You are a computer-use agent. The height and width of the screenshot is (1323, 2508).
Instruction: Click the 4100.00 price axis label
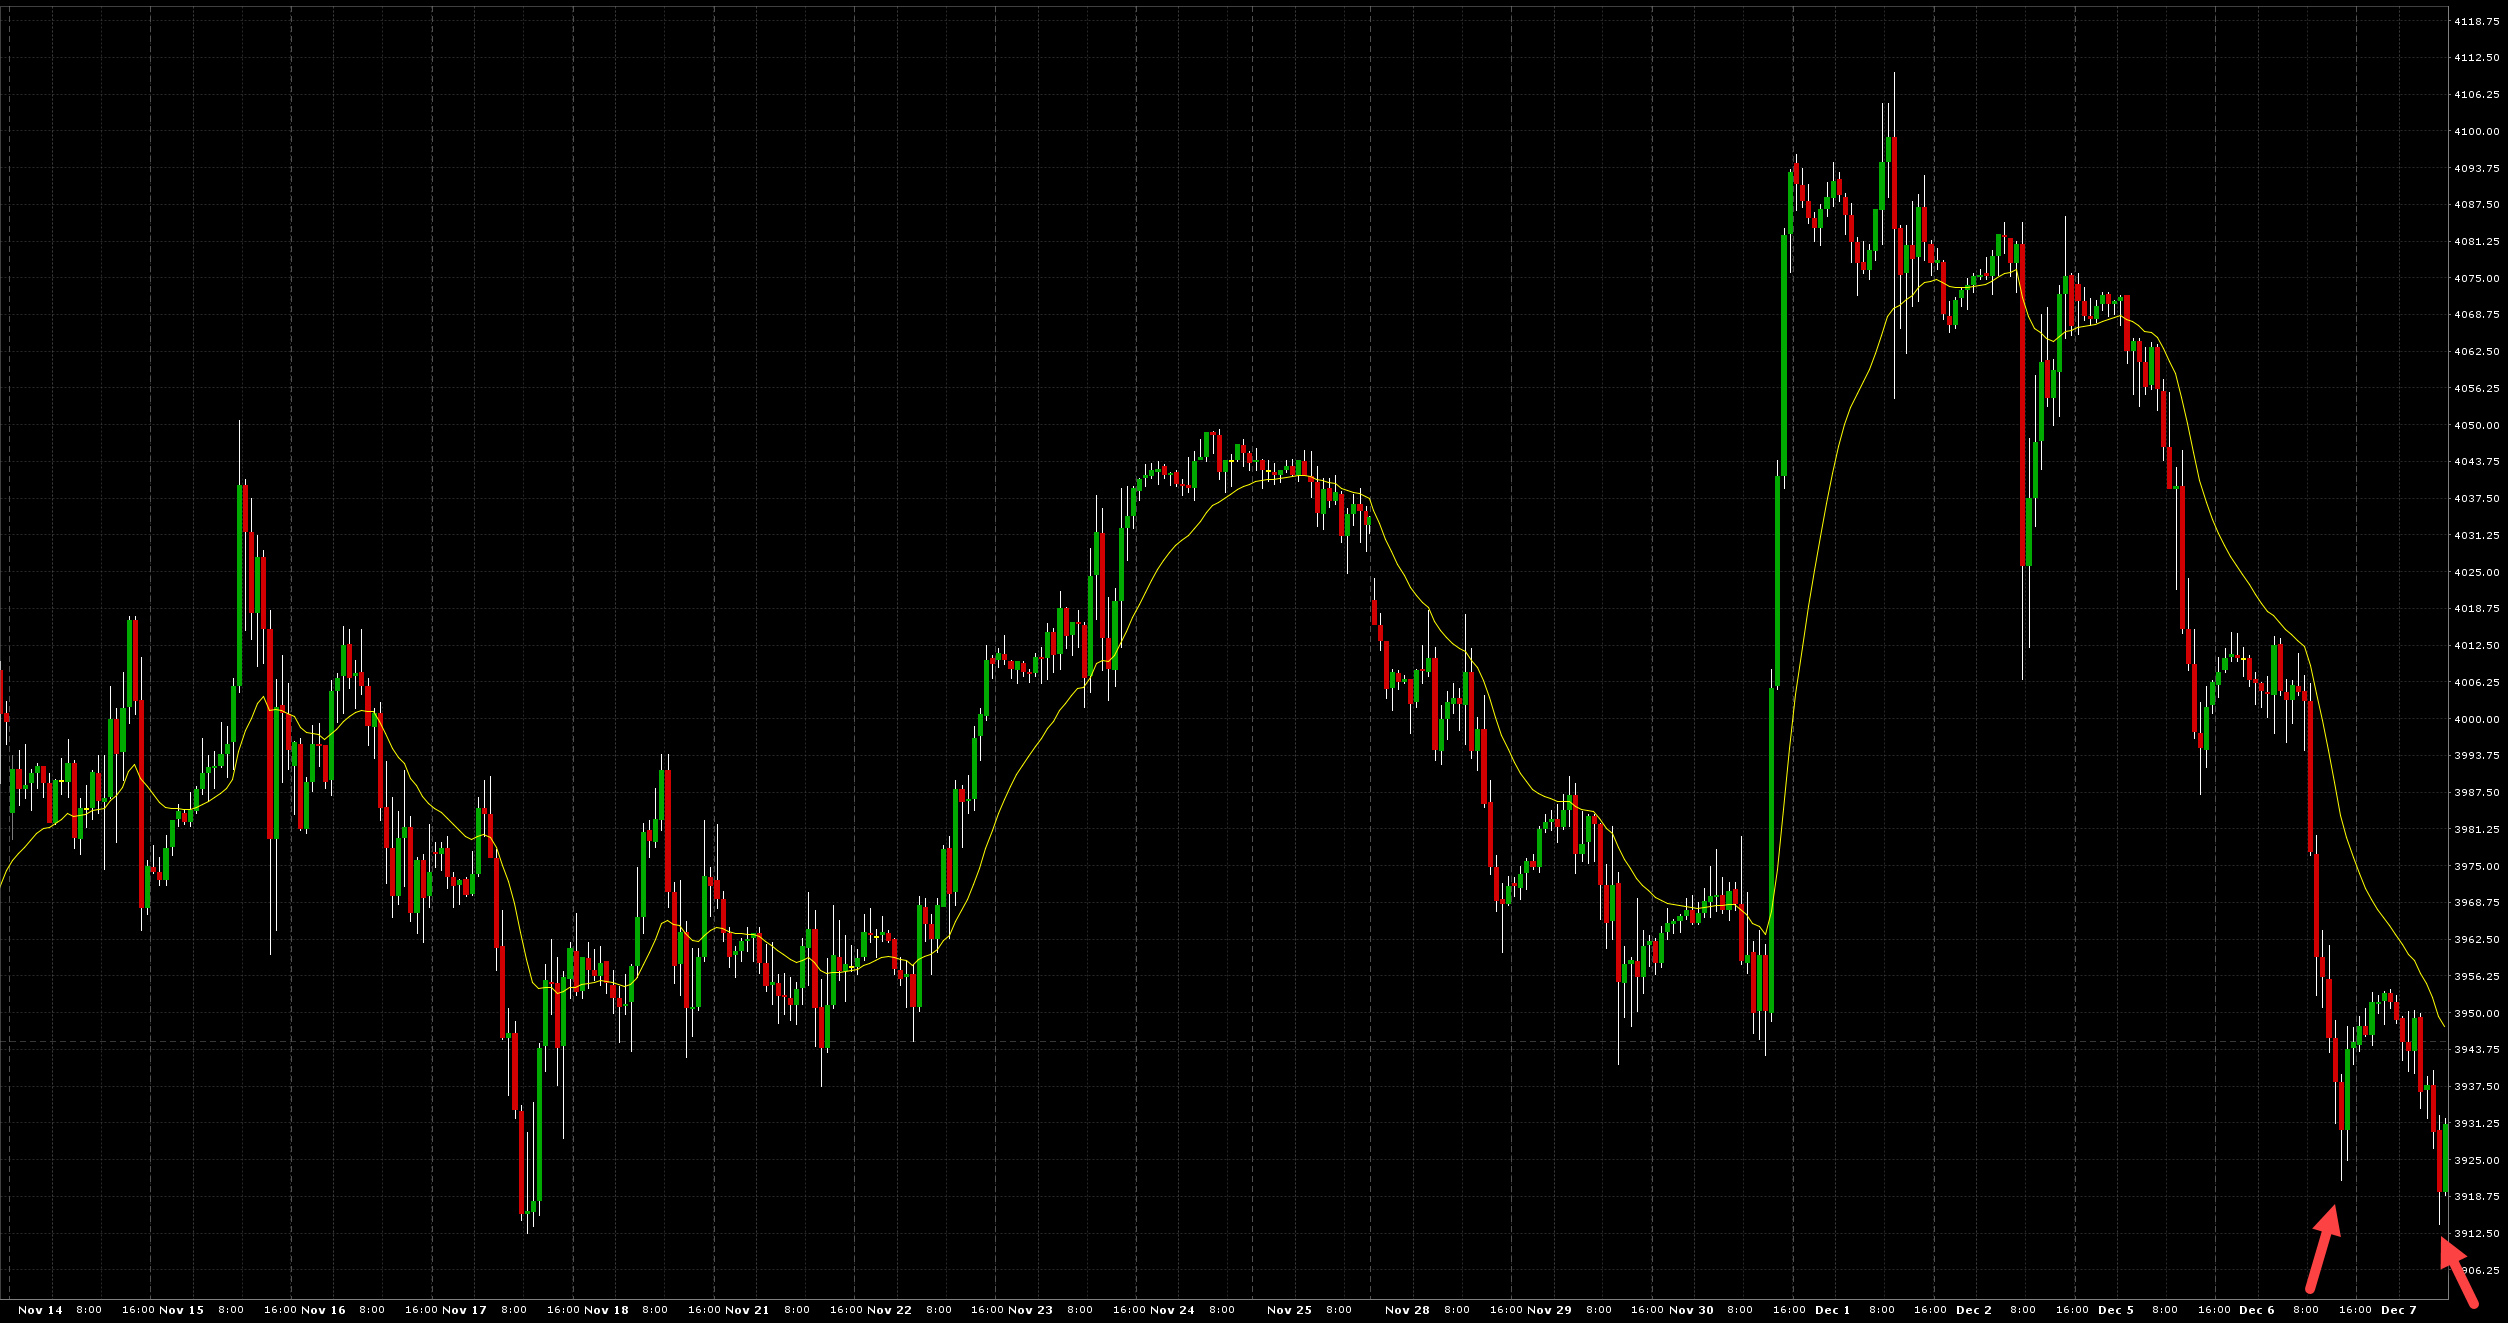click(x=2476, y=132)
